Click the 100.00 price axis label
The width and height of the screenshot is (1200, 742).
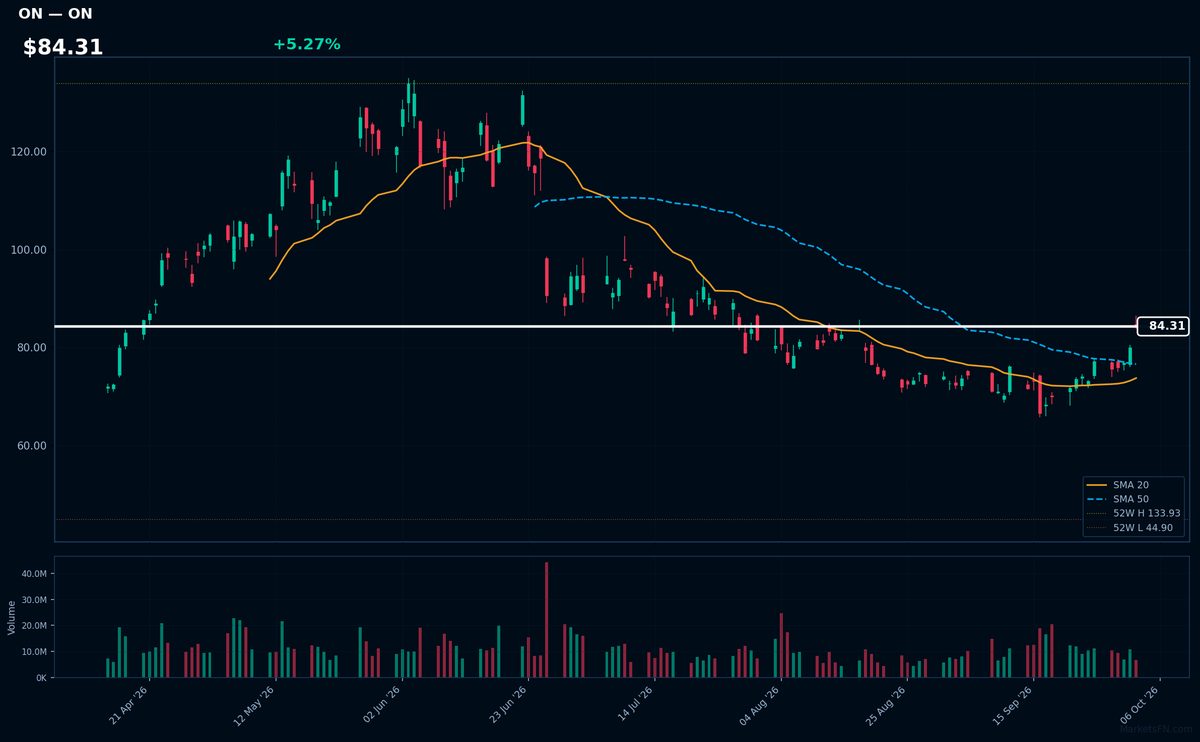(29, 250)
